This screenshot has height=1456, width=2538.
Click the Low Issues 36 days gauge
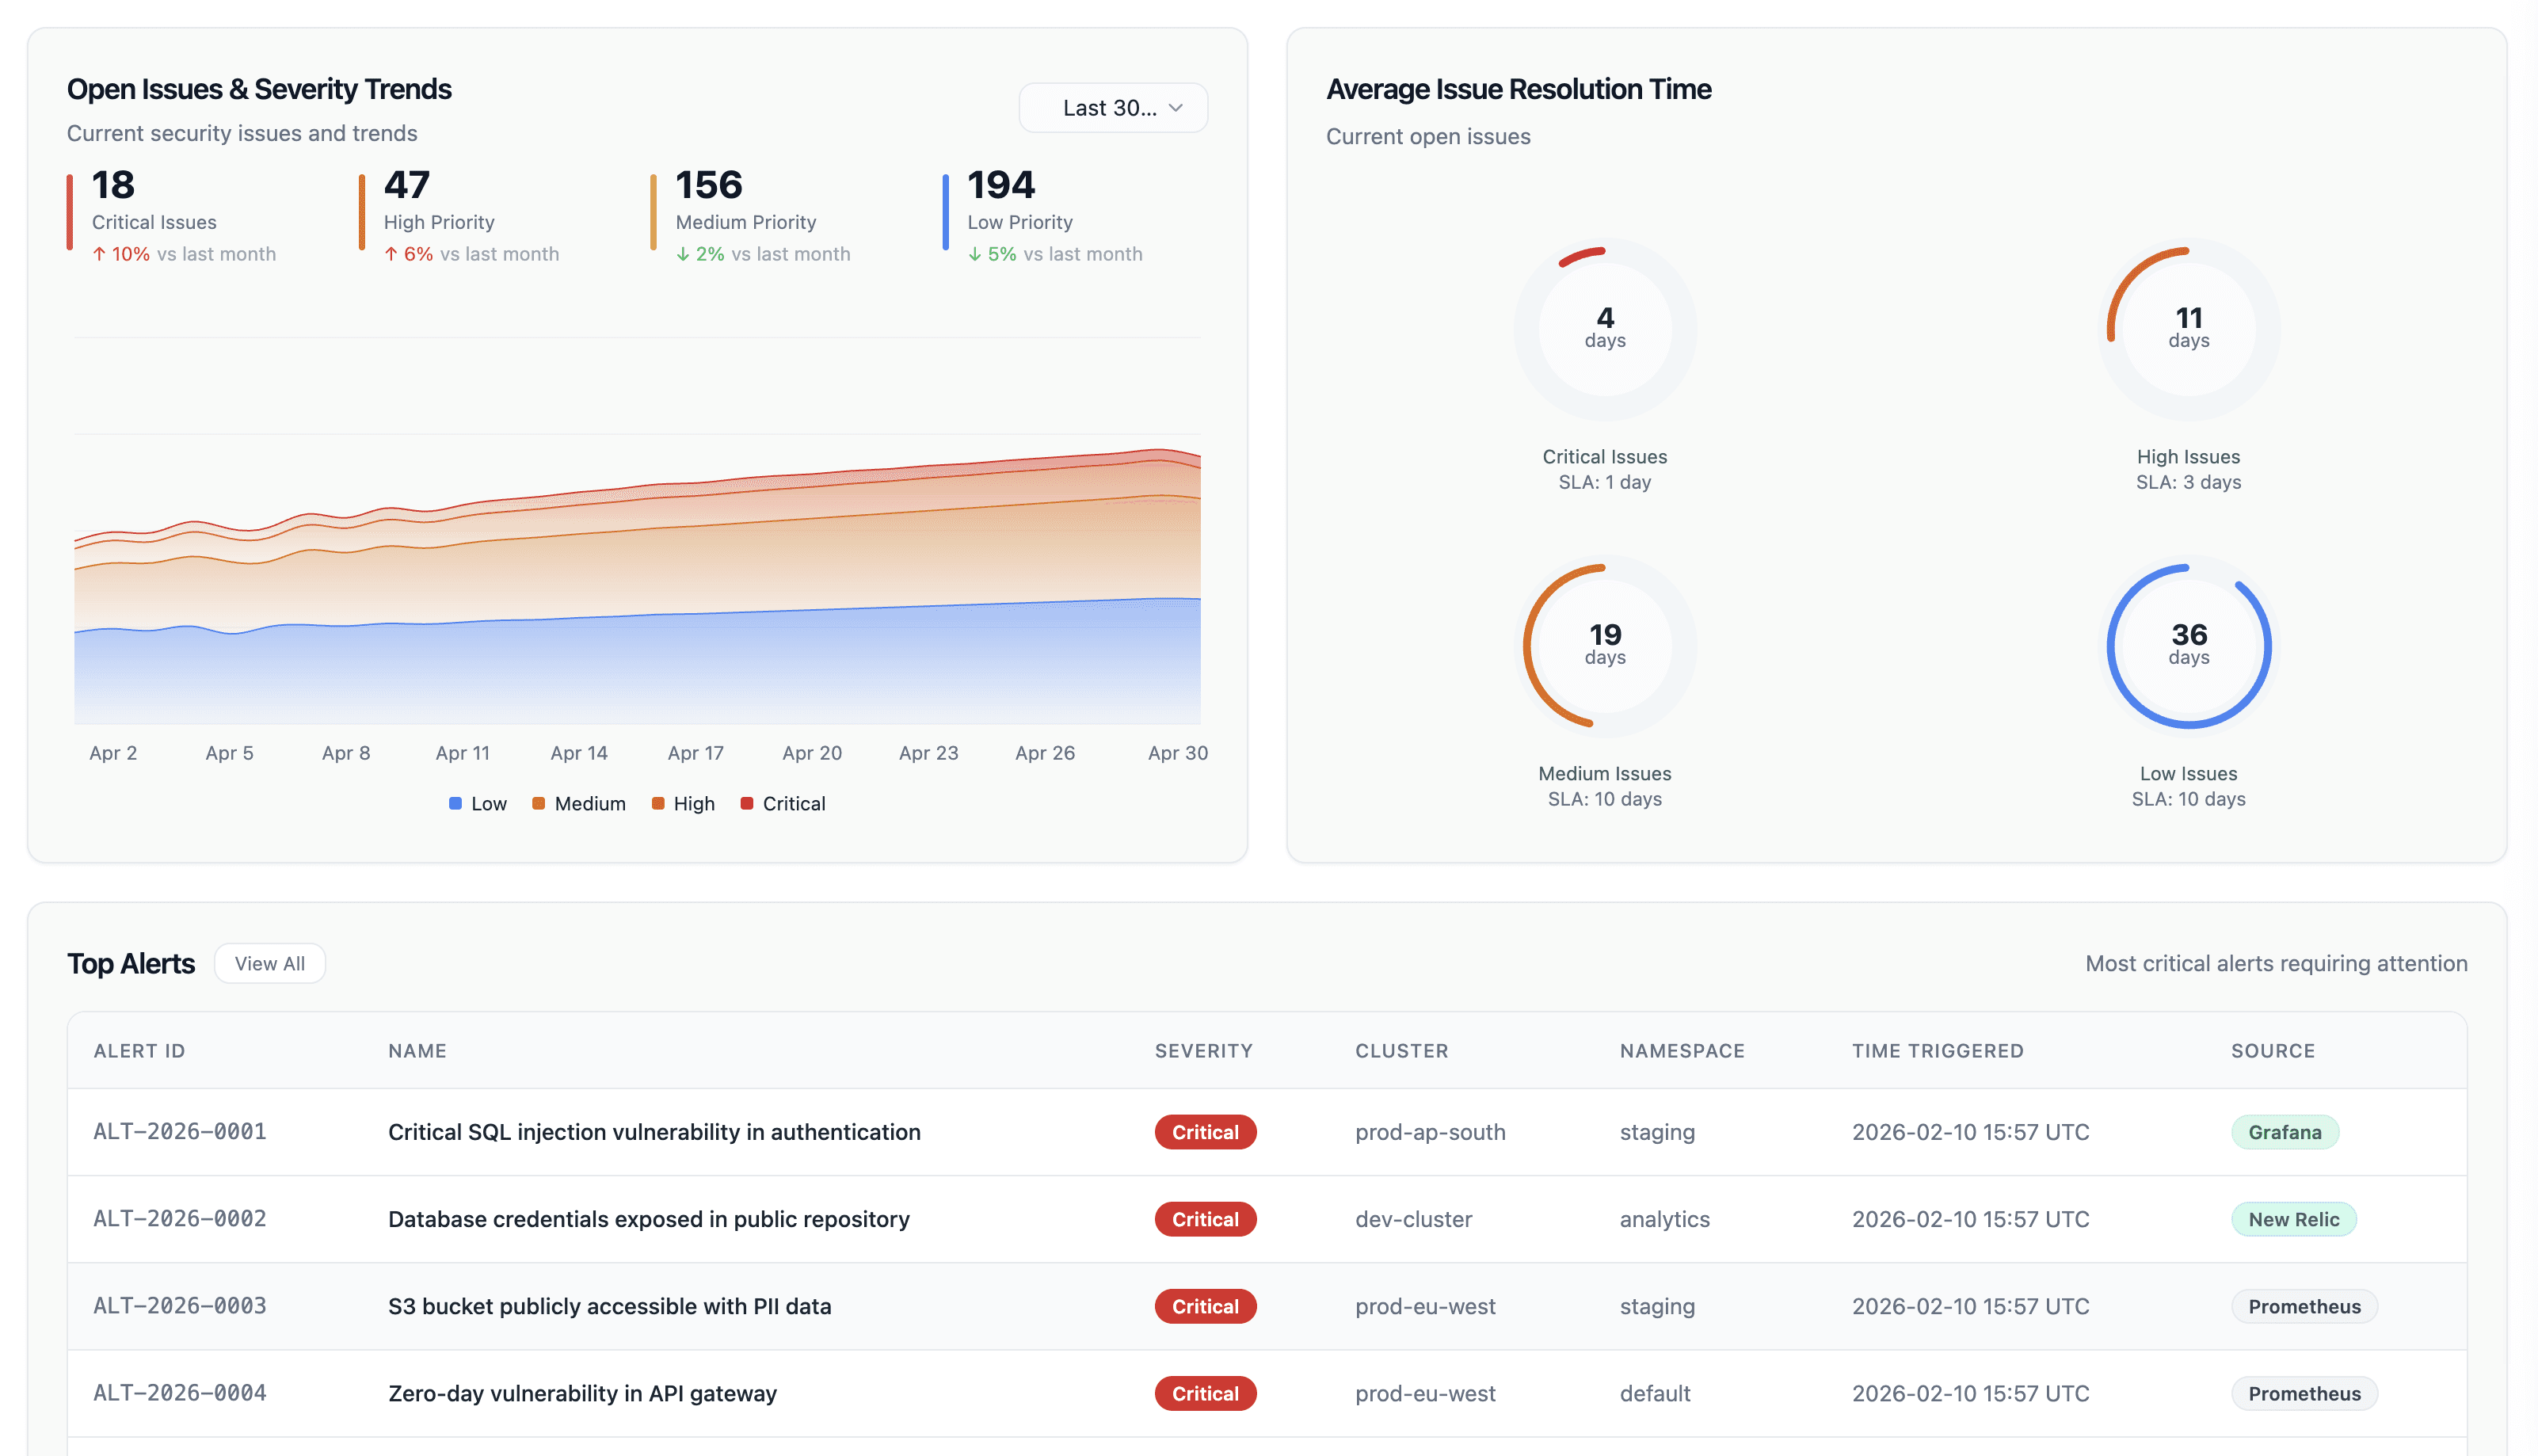coord(2187,645)
